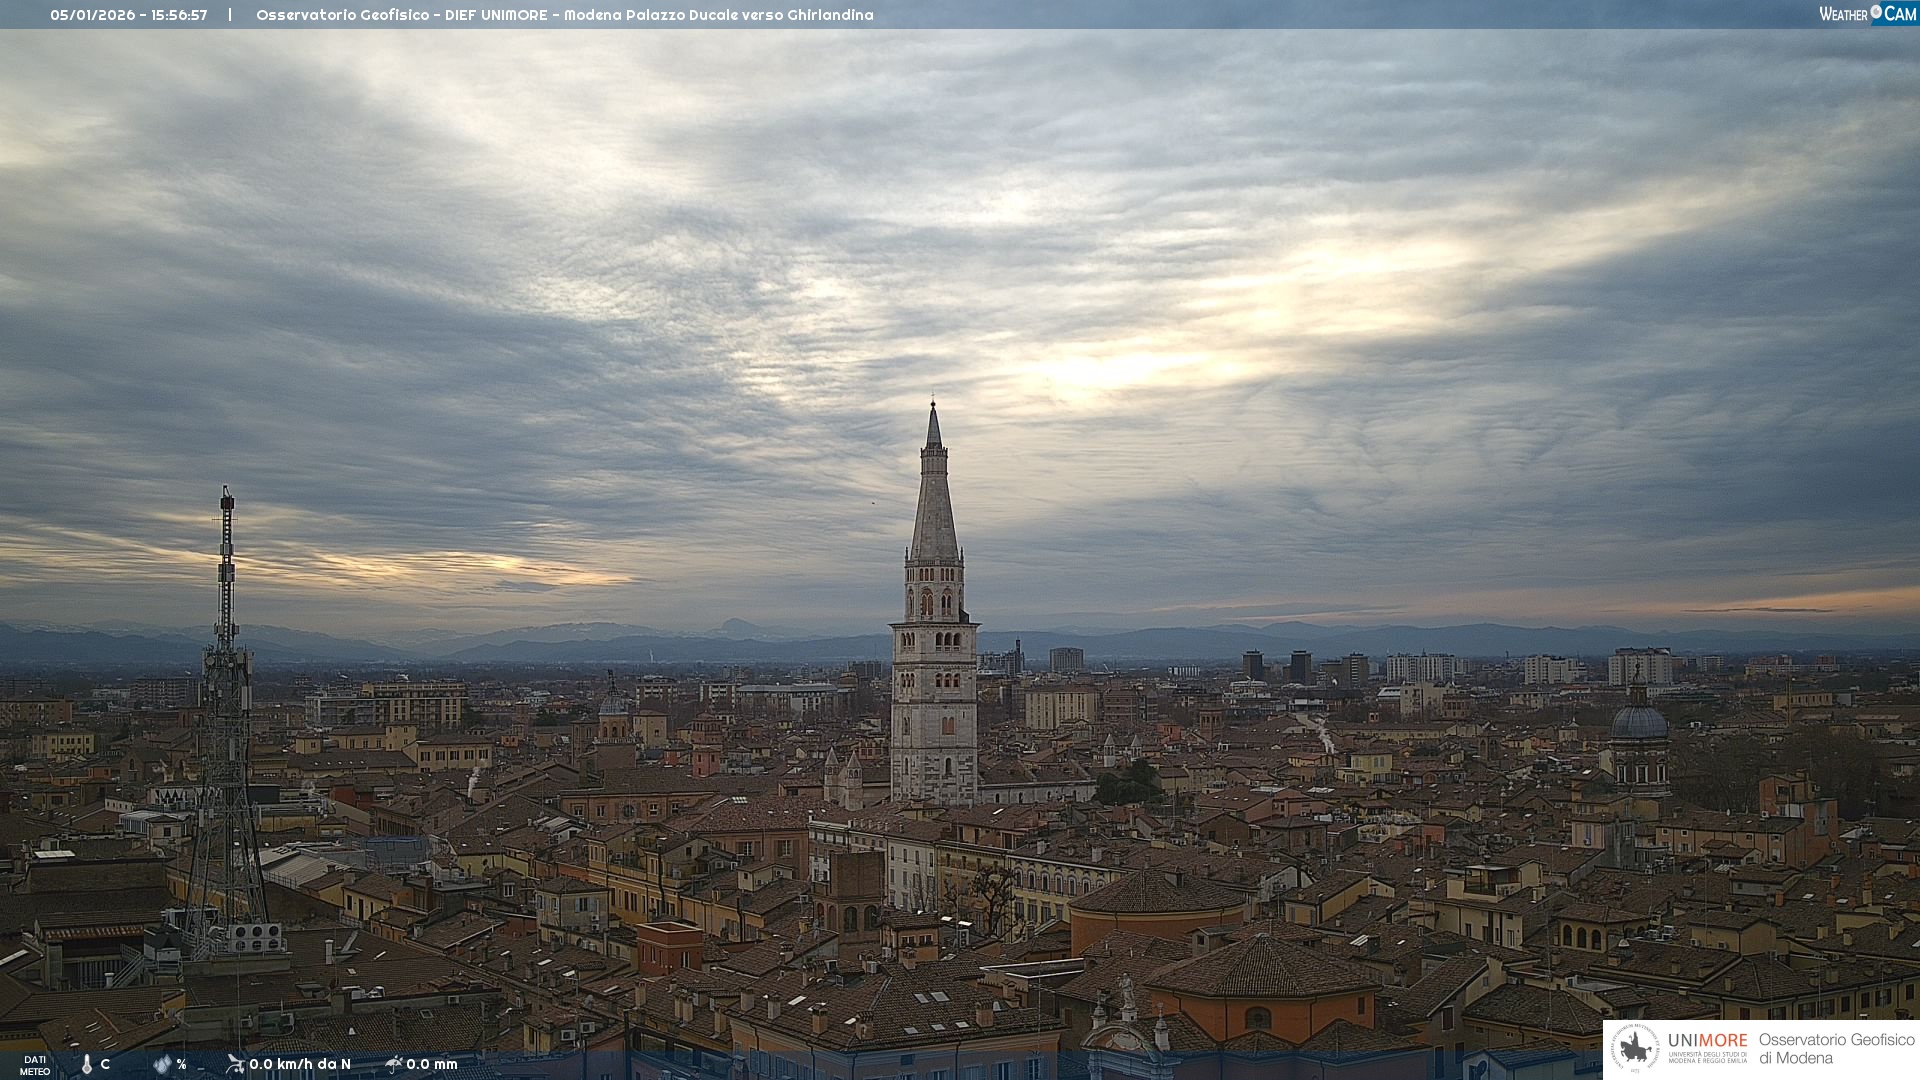Click the gray church dome on right
This screenshot has height=1080, width=1920.
point(1639,722)
